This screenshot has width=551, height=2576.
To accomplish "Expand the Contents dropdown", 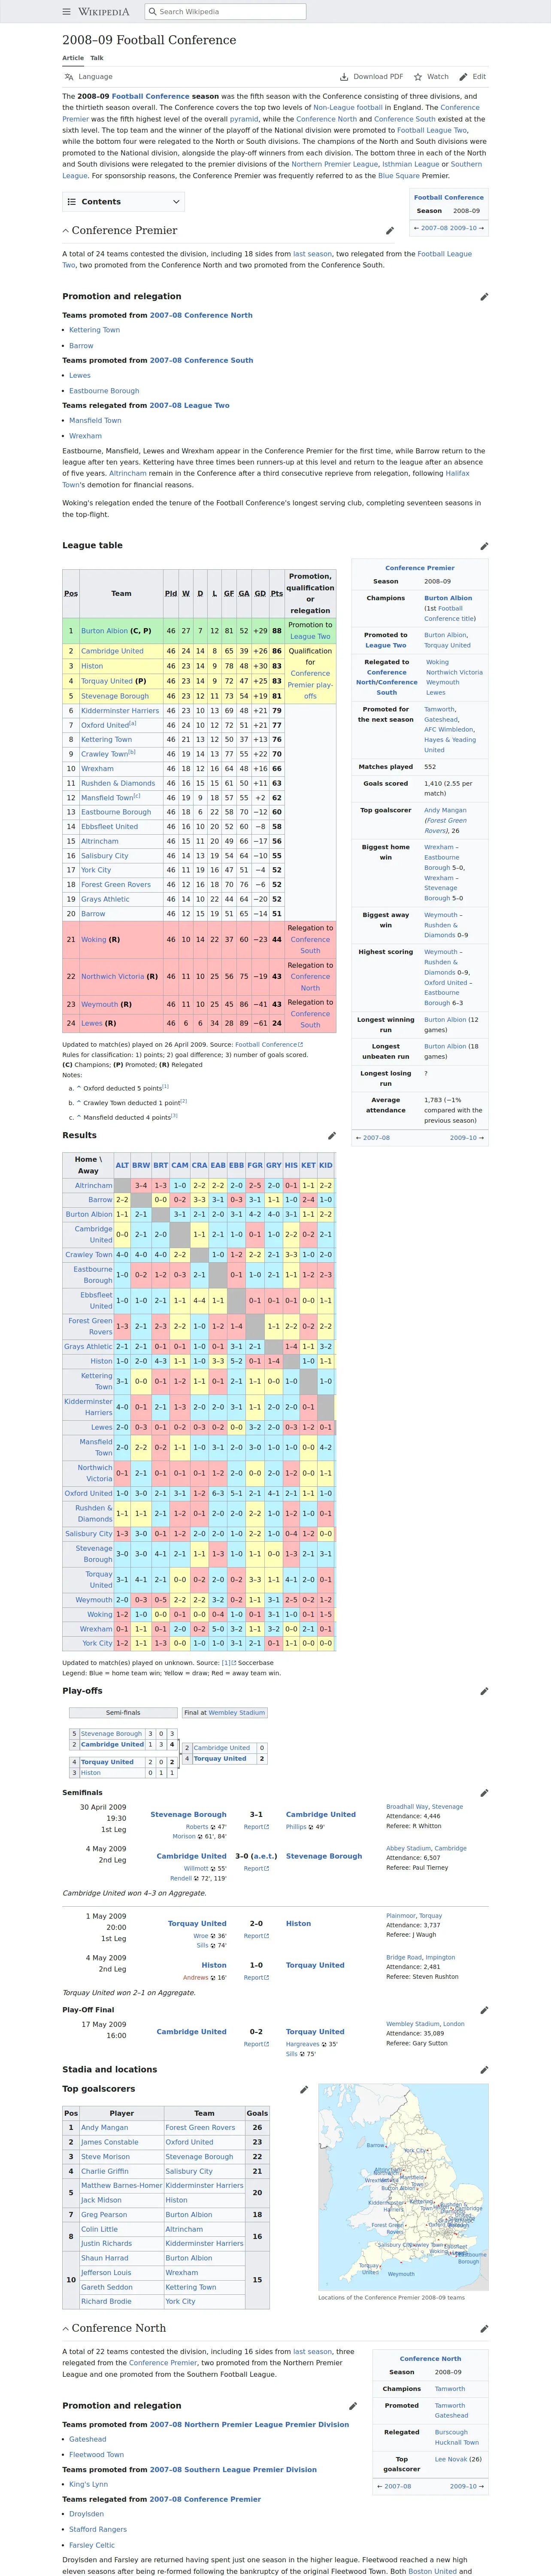I will coord(124,202).
